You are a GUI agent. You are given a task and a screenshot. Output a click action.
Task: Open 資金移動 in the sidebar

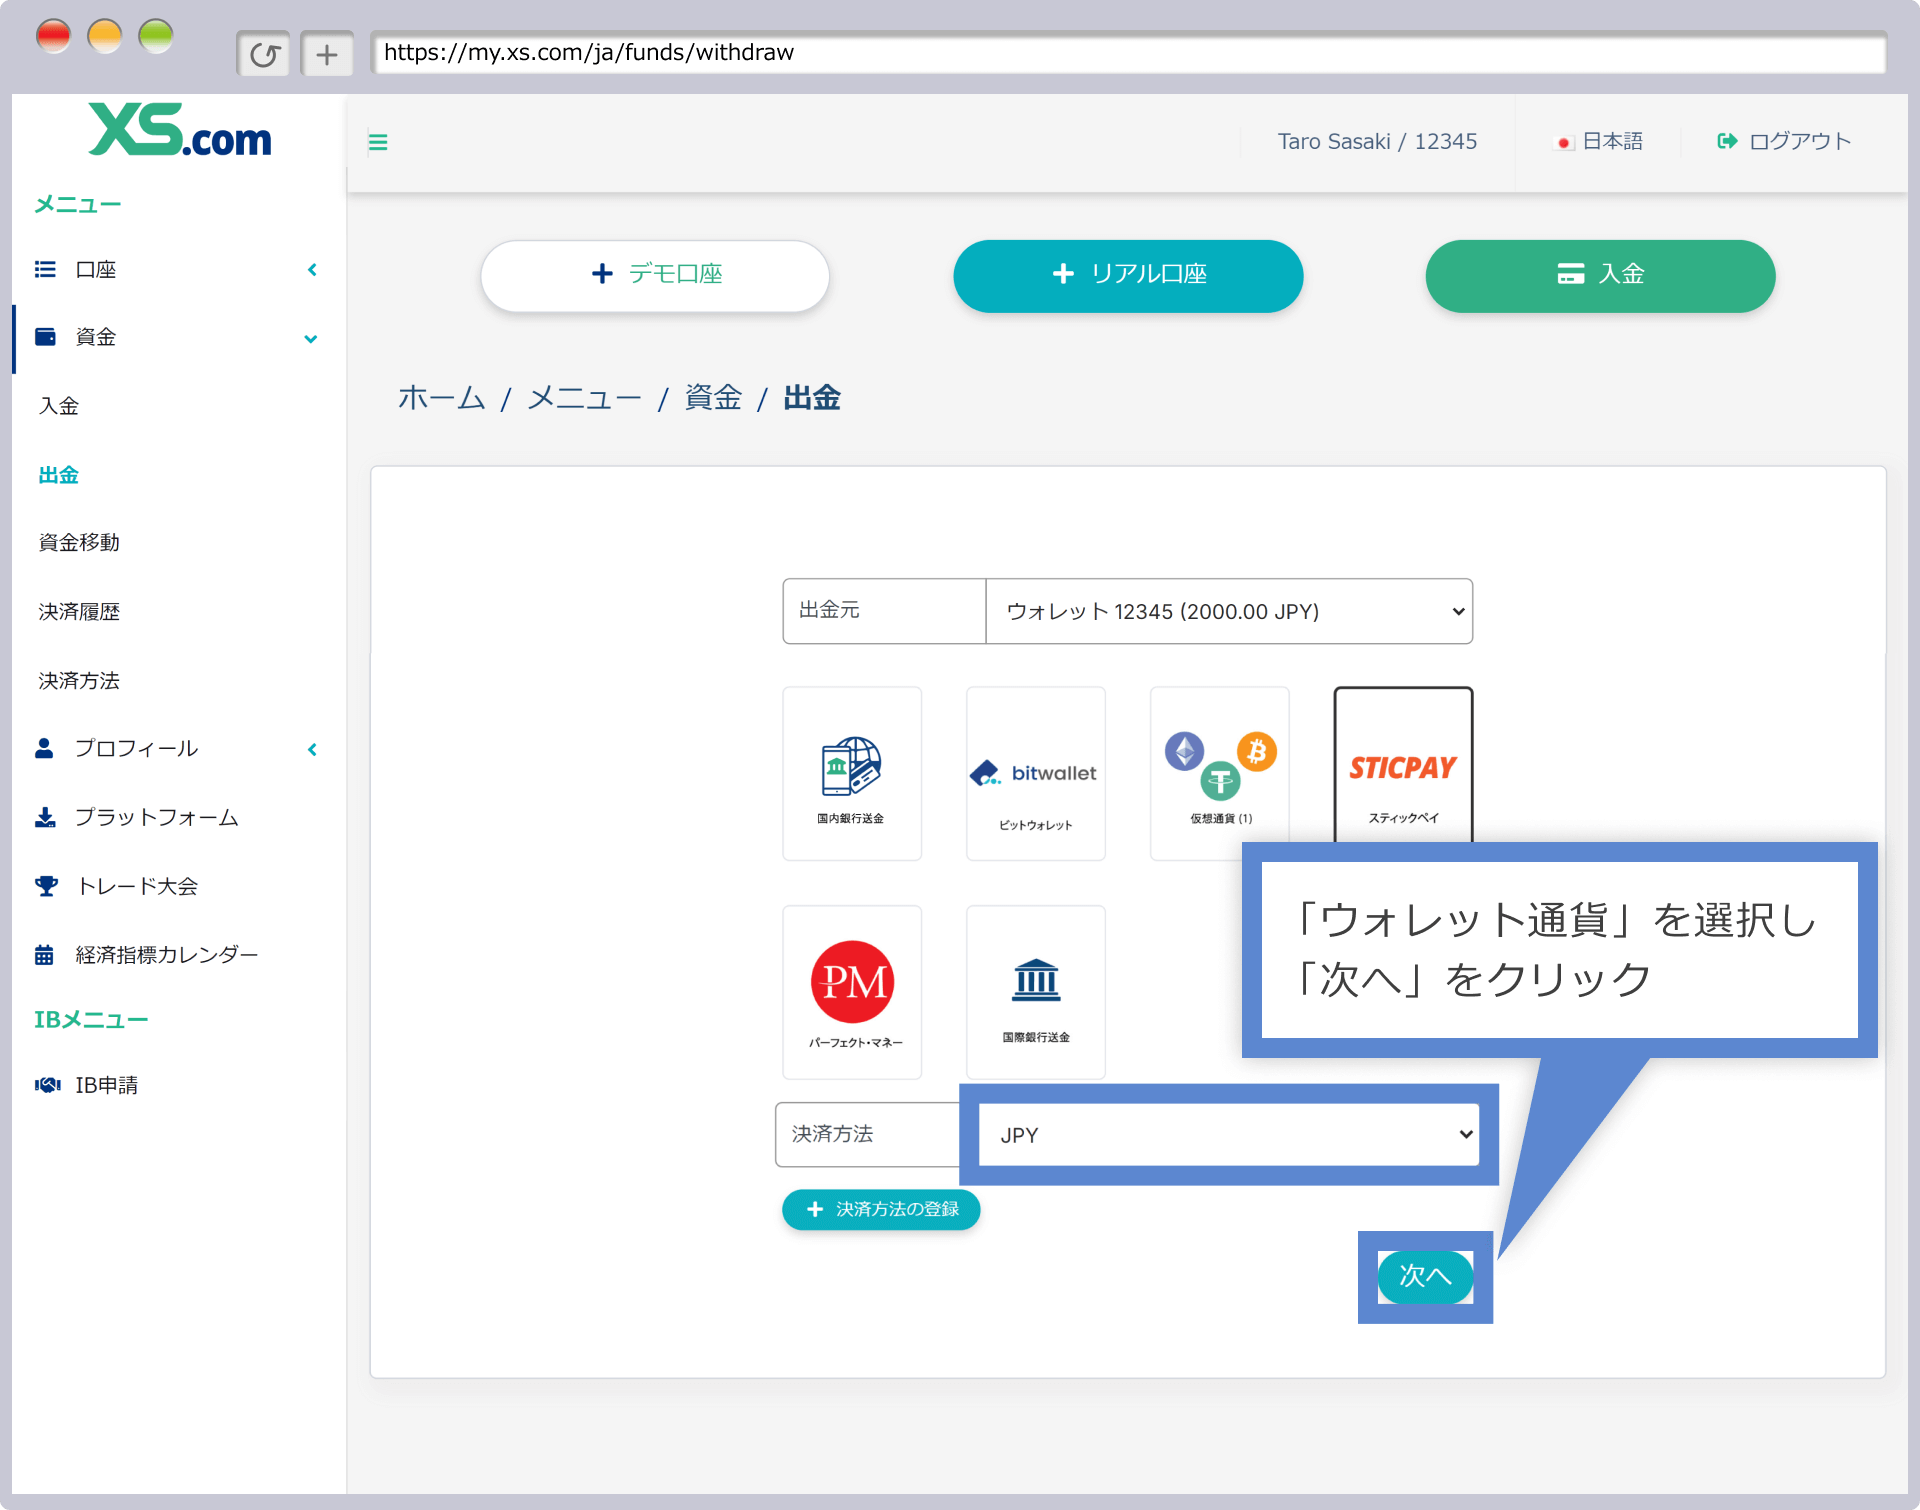79,543
